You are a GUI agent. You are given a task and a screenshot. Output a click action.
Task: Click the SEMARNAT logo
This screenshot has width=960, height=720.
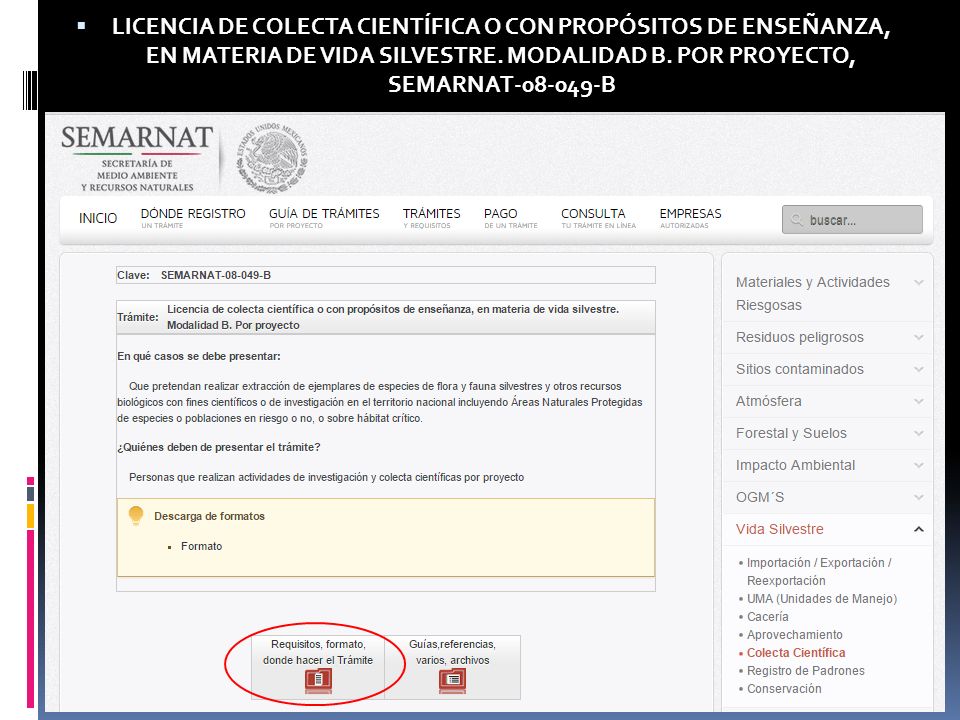tap(137, 159)
